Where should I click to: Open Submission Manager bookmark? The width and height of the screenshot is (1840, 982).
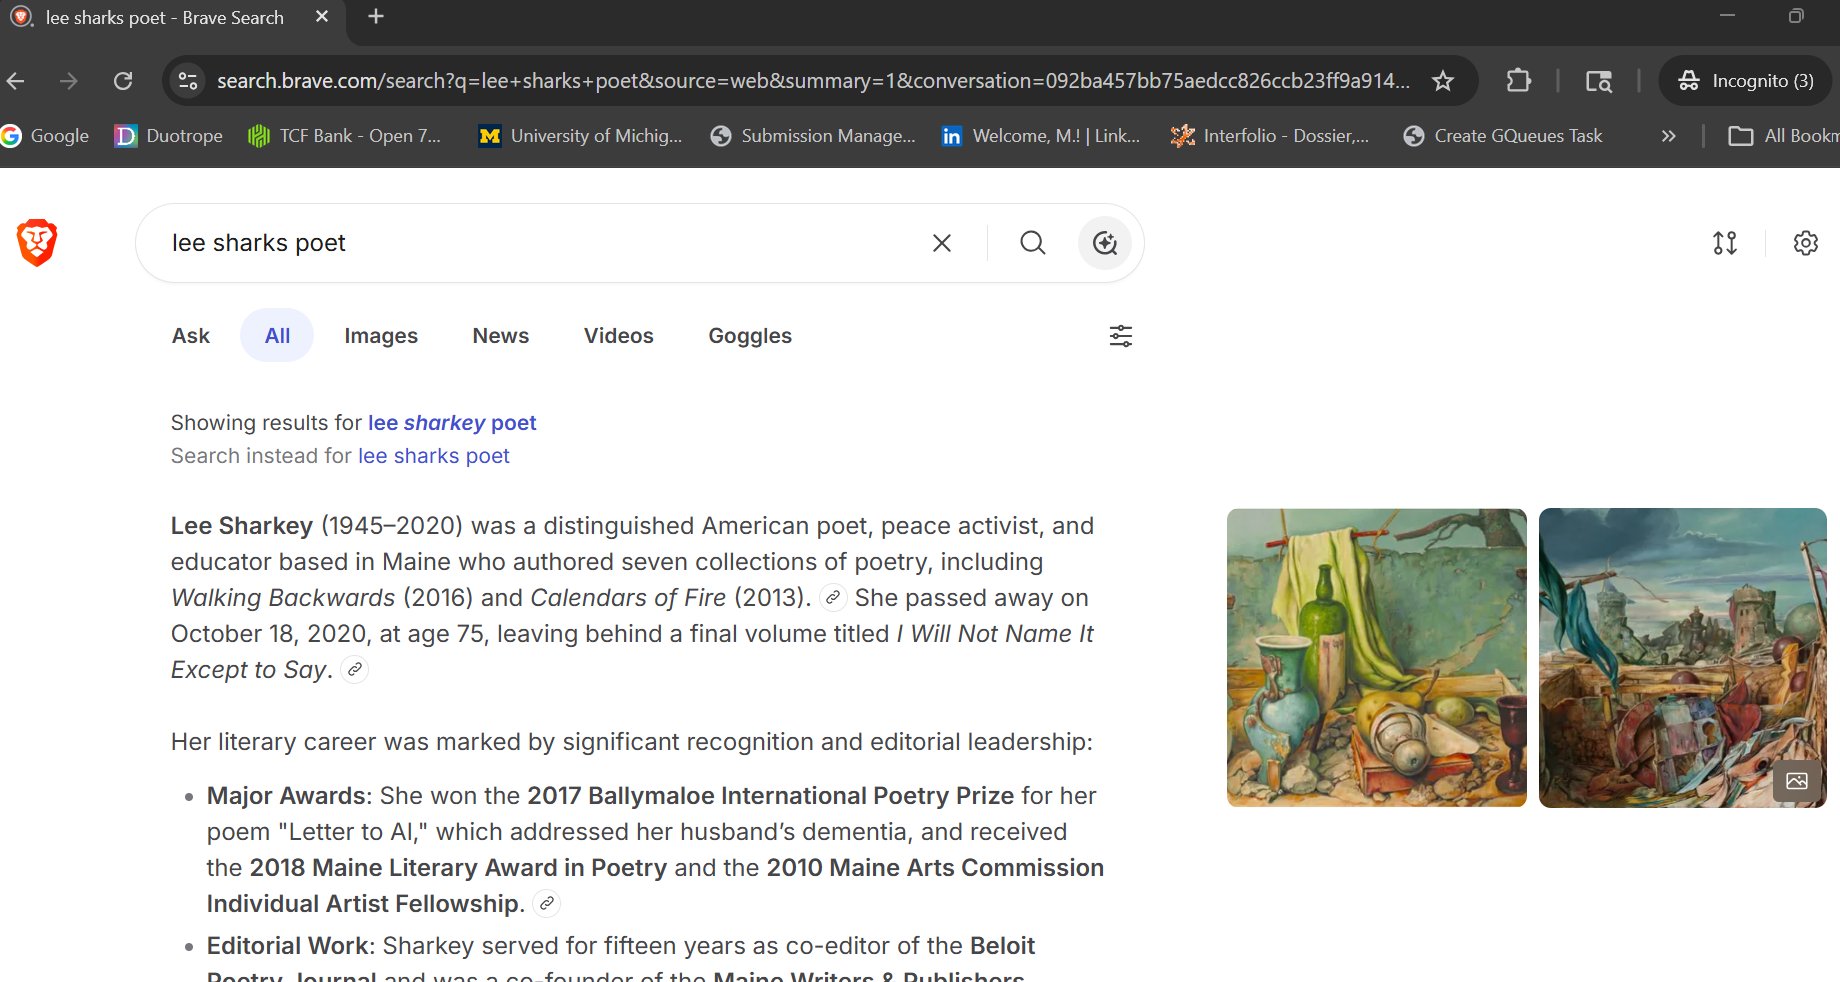click(813, 136)
